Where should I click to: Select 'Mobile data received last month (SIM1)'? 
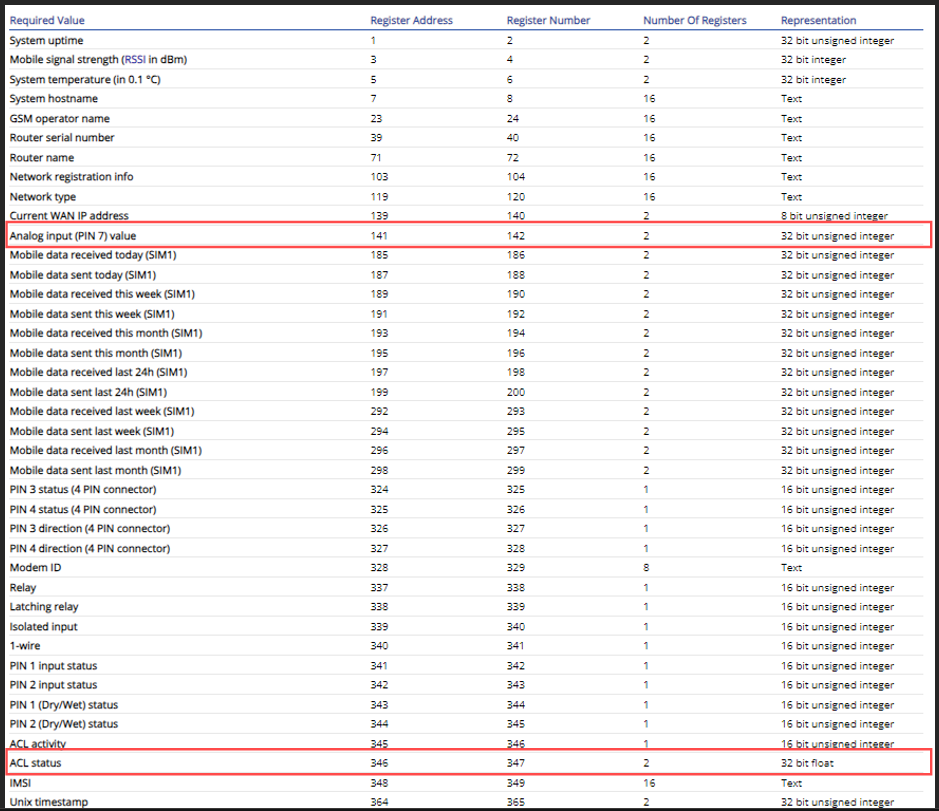pyautogui.click(x=105, y=450)
